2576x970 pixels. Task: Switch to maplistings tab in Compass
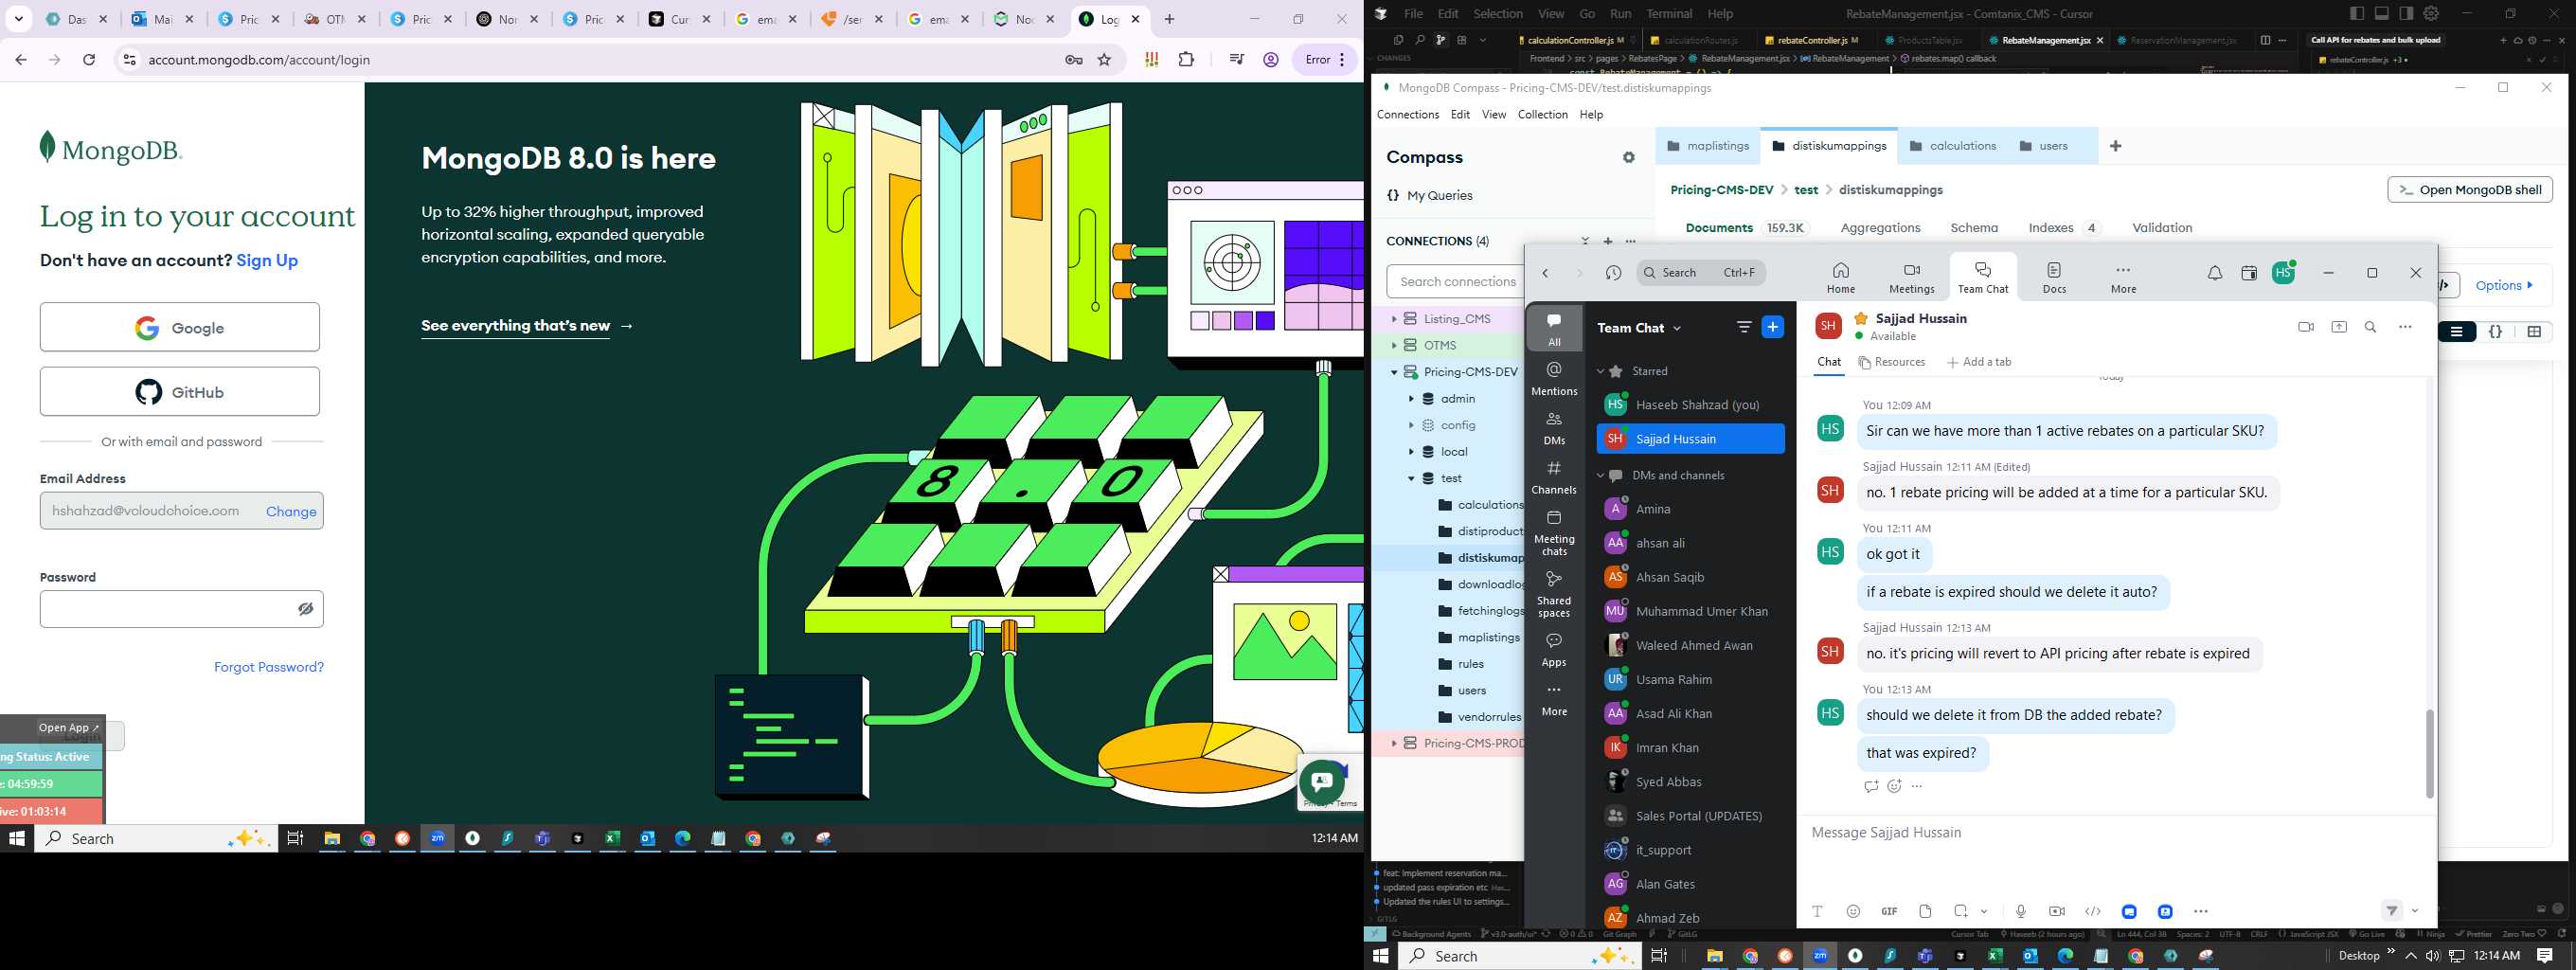pyautogui.click(x=1708, y=146)
